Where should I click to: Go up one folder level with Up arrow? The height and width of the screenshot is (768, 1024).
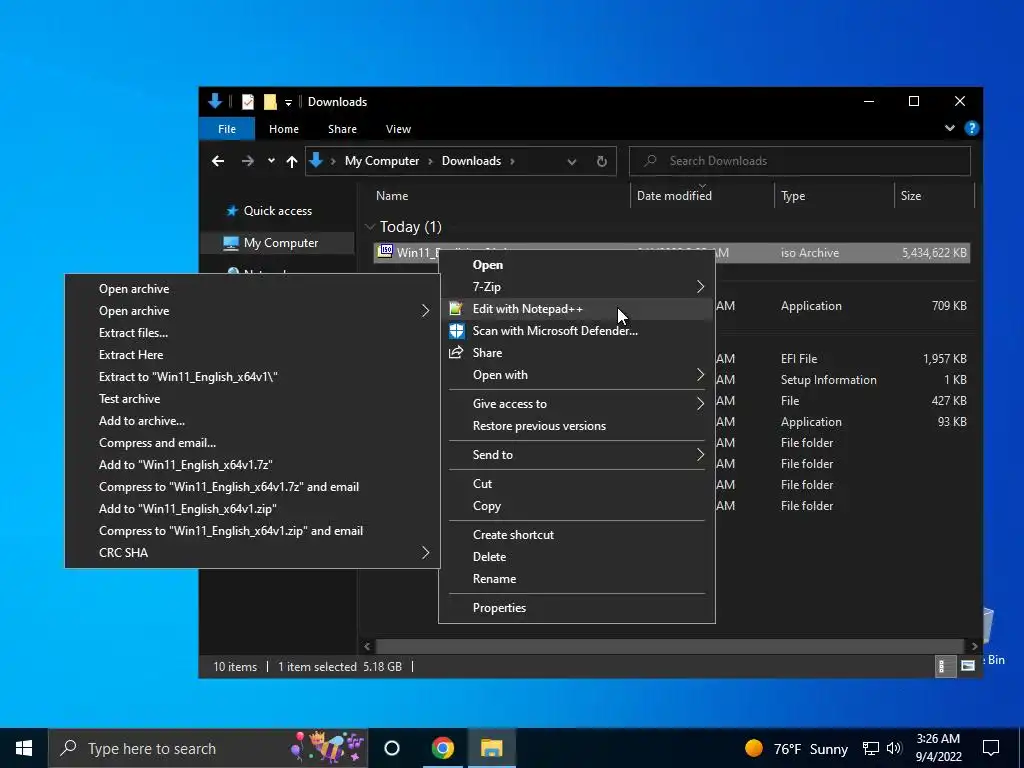[x=292, y=161]
